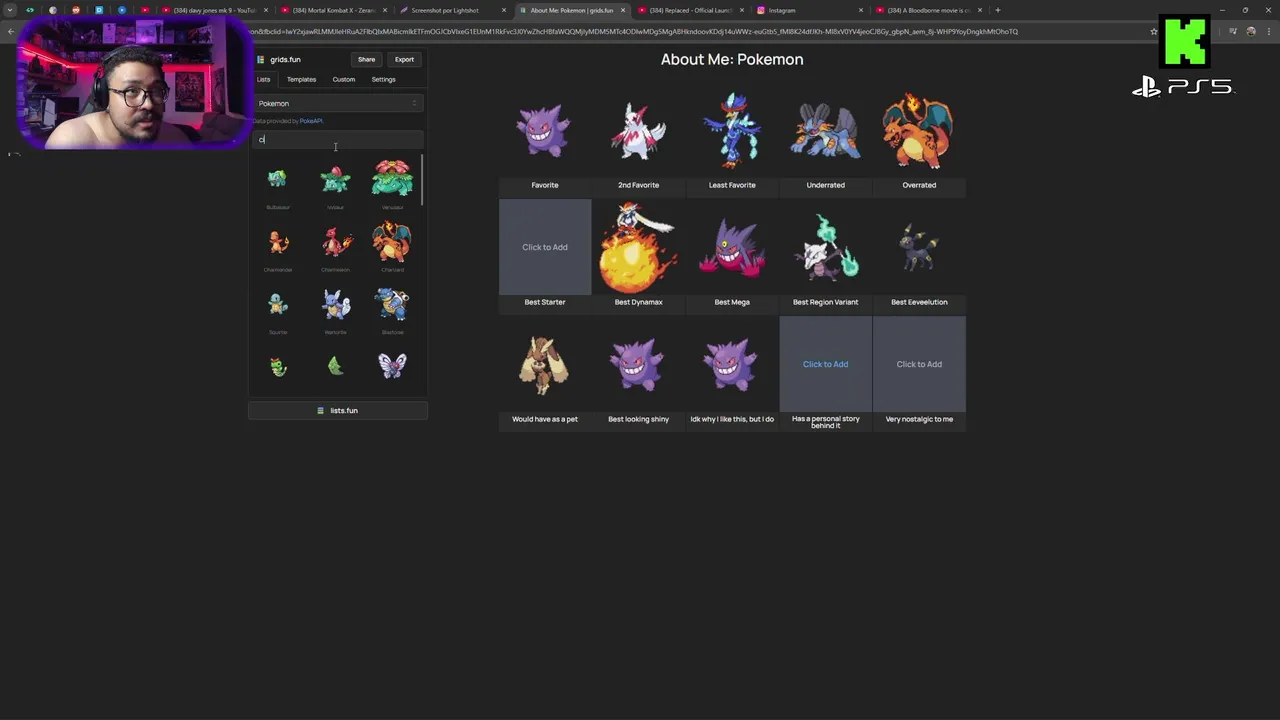This screenshot has width=1280, height=720.
Task: Click to Add in Best Starter cell
Action: click(545, 247)
